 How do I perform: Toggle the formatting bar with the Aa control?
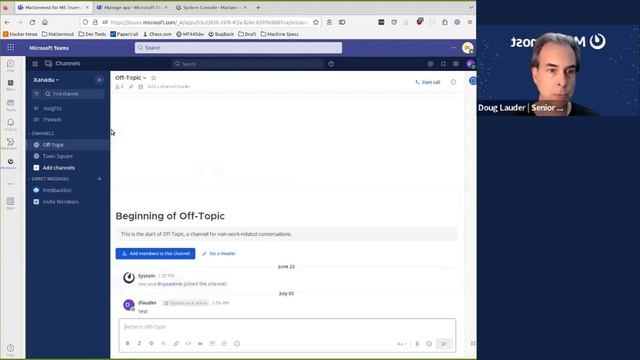point(402,344)
